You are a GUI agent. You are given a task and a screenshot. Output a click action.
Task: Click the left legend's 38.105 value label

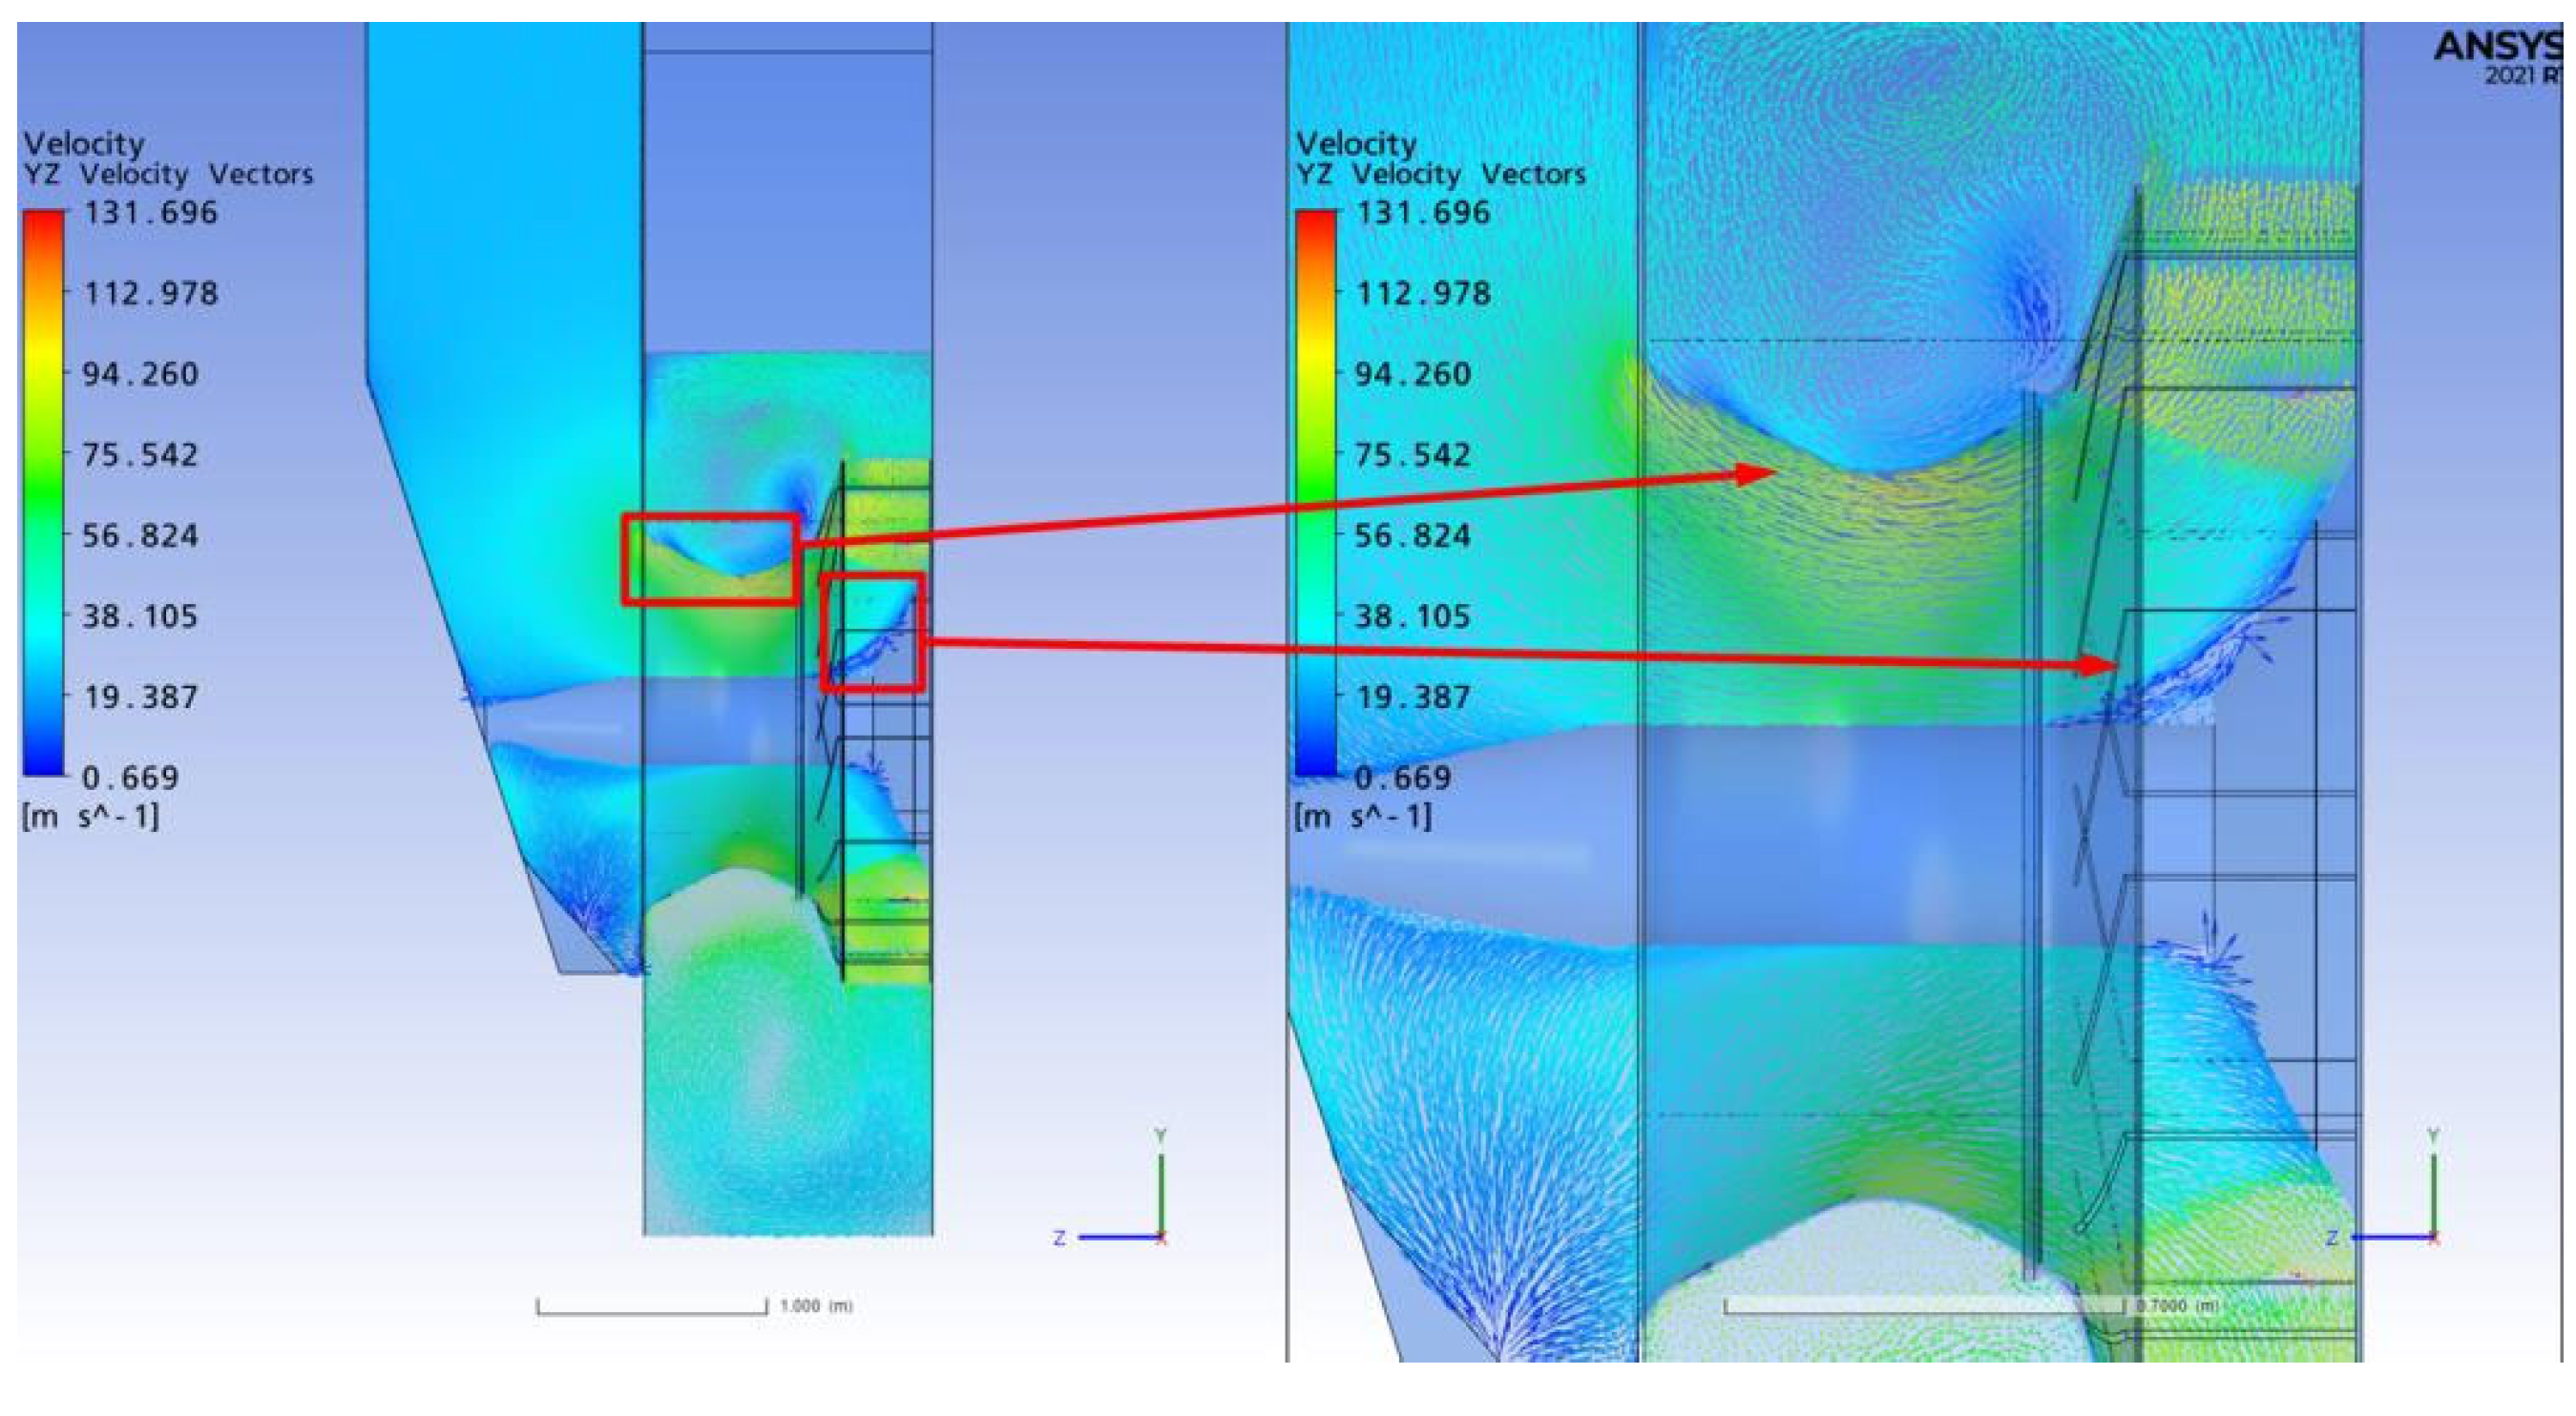[x=140, y=616]
